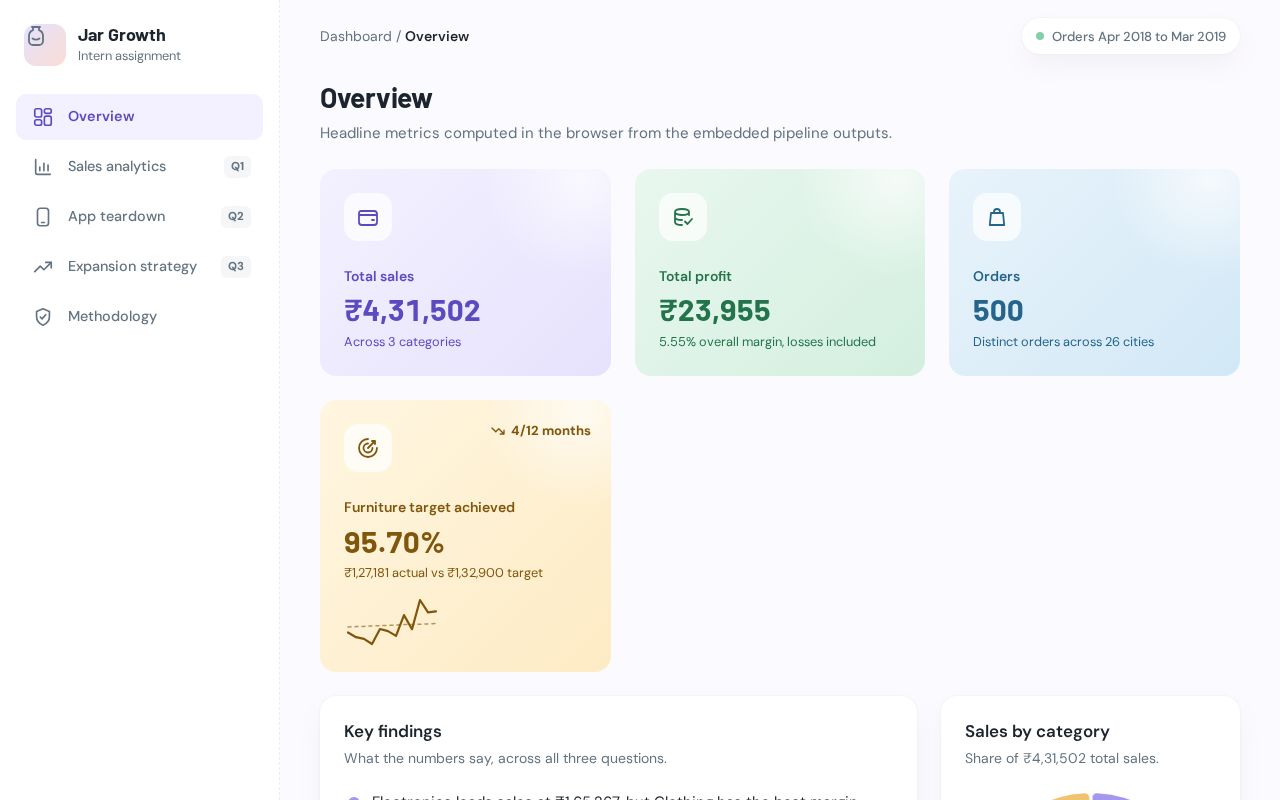Image resolution: width=1280 pixels, height=800 pixels.
Task: Click the Sales analytics bar chart icon
Action: coord(43,167)
